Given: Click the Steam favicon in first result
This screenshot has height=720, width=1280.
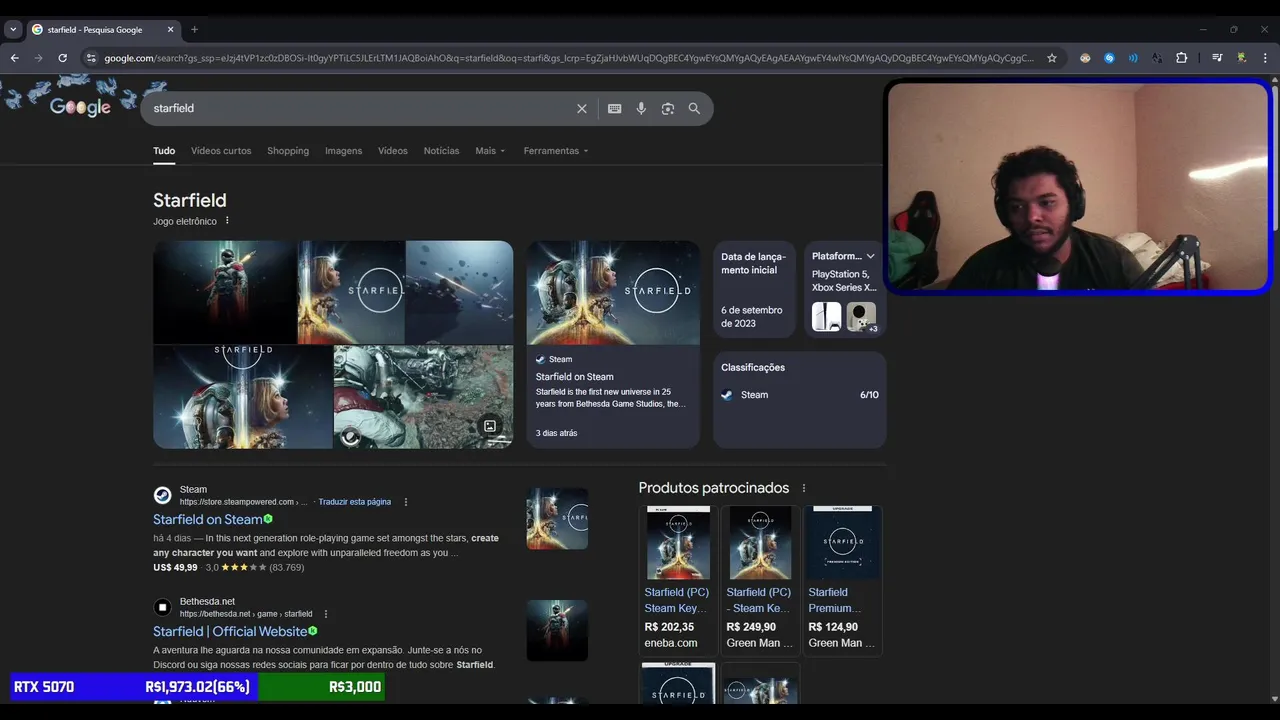Looking at the screenshot, I should click(162, 495).
